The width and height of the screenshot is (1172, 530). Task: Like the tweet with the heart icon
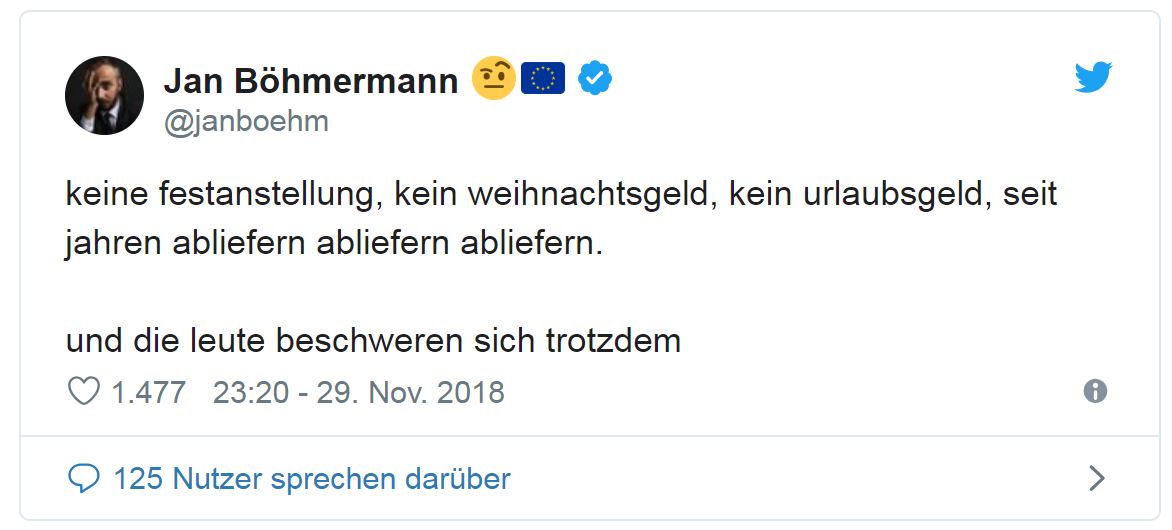tap(83, 391)
